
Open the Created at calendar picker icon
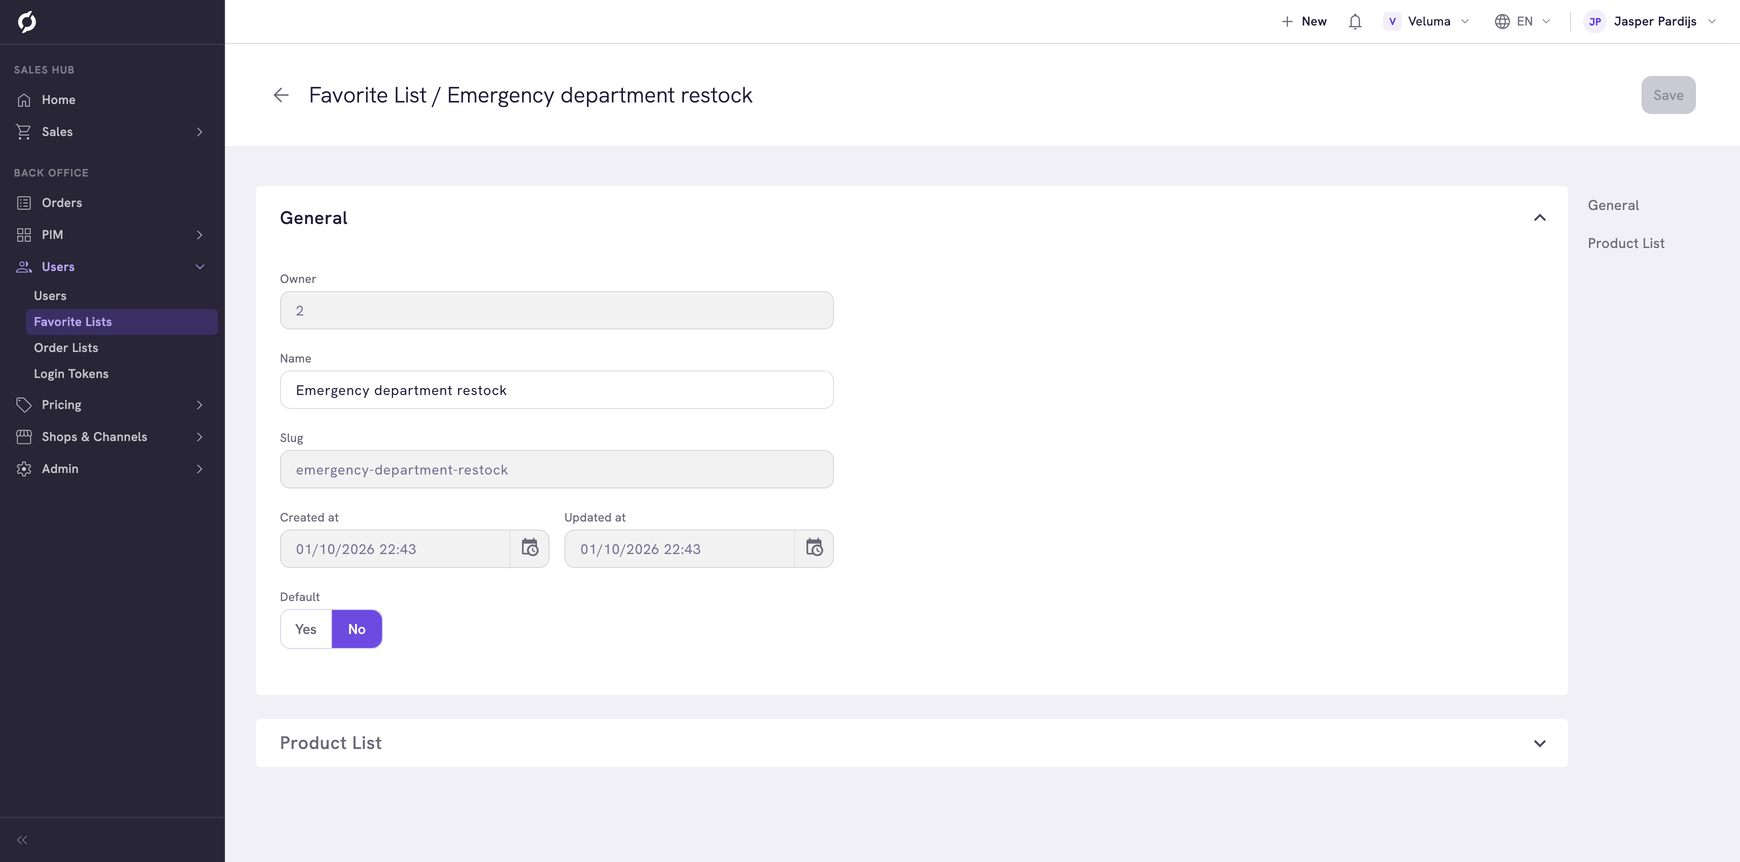[530, 548]
